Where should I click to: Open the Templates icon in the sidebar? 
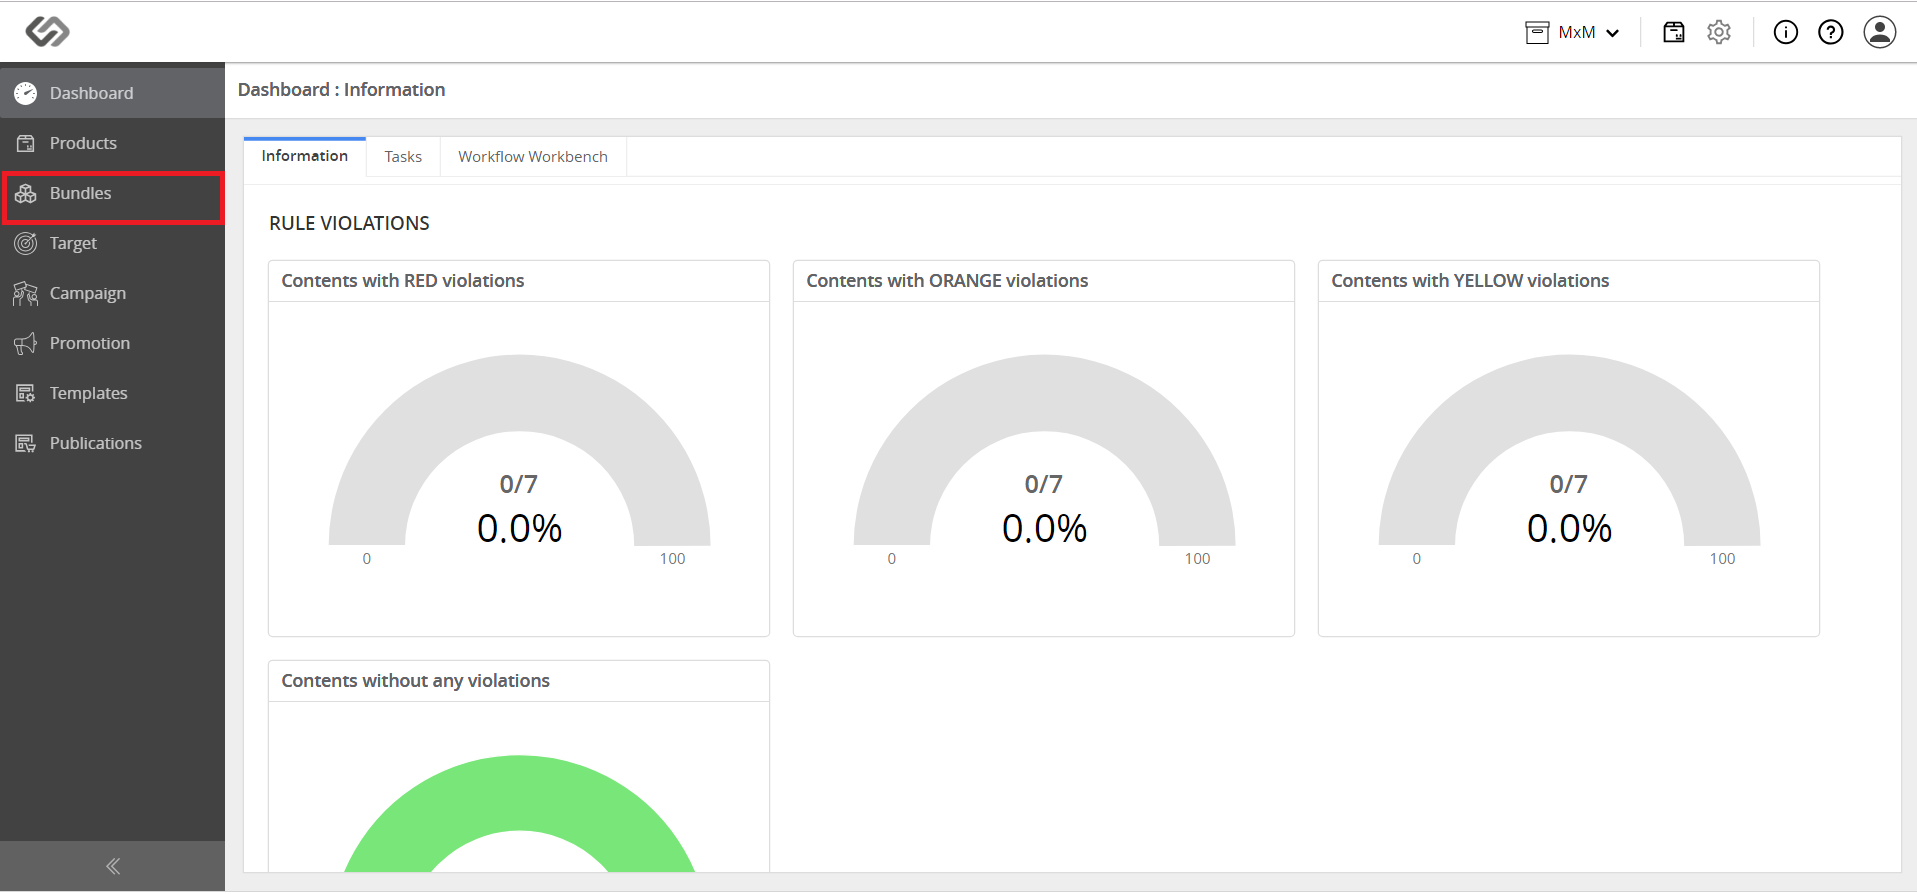(26, 393)
